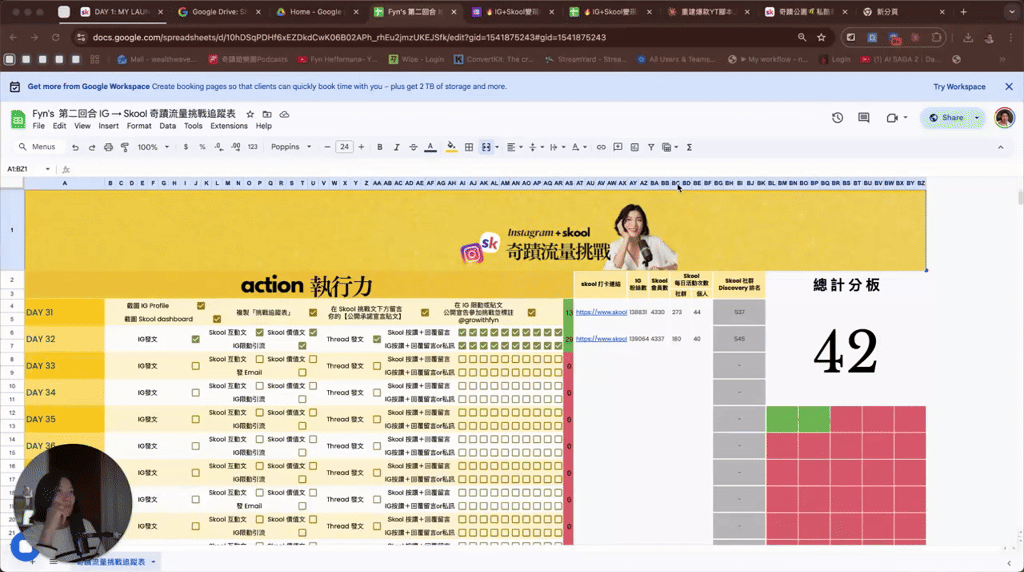The image size is (1024, 572).
Task: Move document to a folder
Action: pyautogui.click(x=267, y=114)
